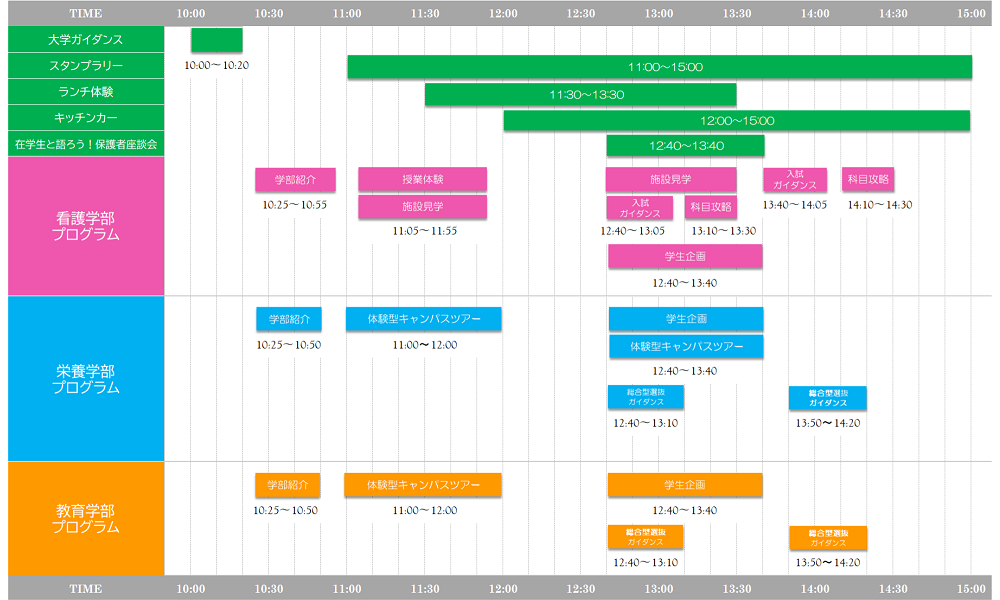The height and width of the screenshot is (600, 1000).
Task: Select the ランチ体験 11:30～13:30 bar
Action: tap(580, 94)
